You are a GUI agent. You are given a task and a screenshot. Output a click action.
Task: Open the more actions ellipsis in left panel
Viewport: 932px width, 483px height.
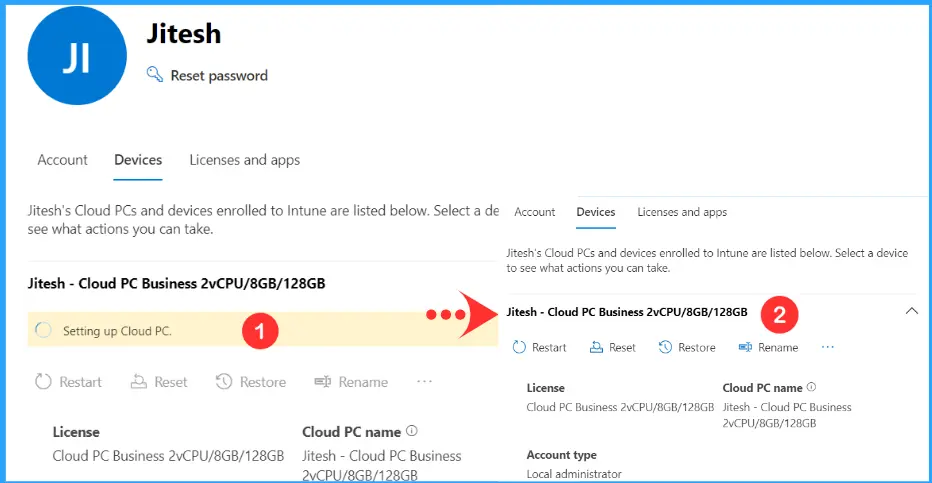coord(424,381)
